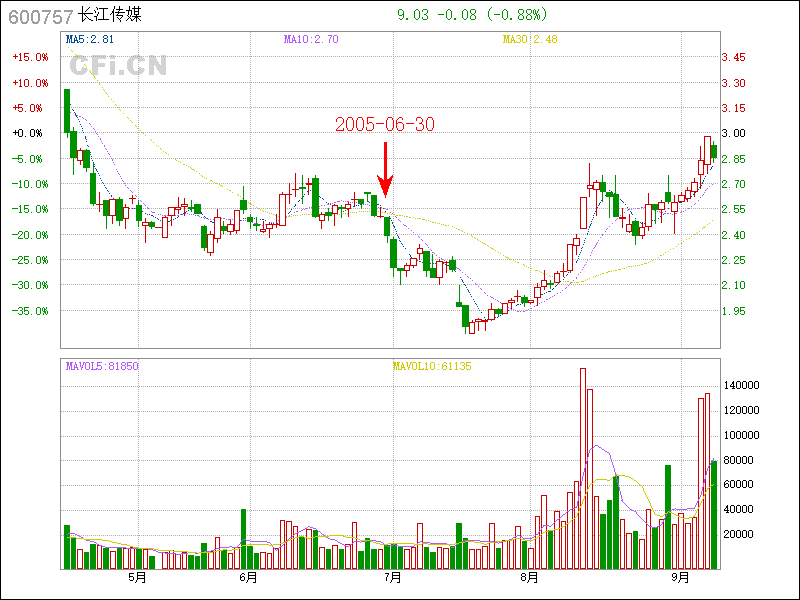Screen dimensions: 800x600
Task: Click the MAVOL5:81850 volume label
Action: [102, 366]
